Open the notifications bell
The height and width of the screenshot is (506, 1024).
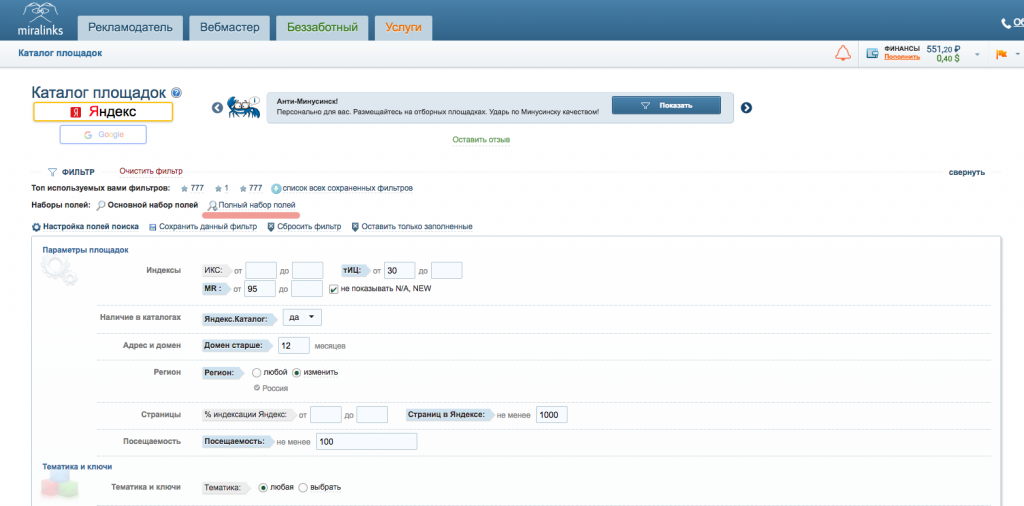coord(843,54)
